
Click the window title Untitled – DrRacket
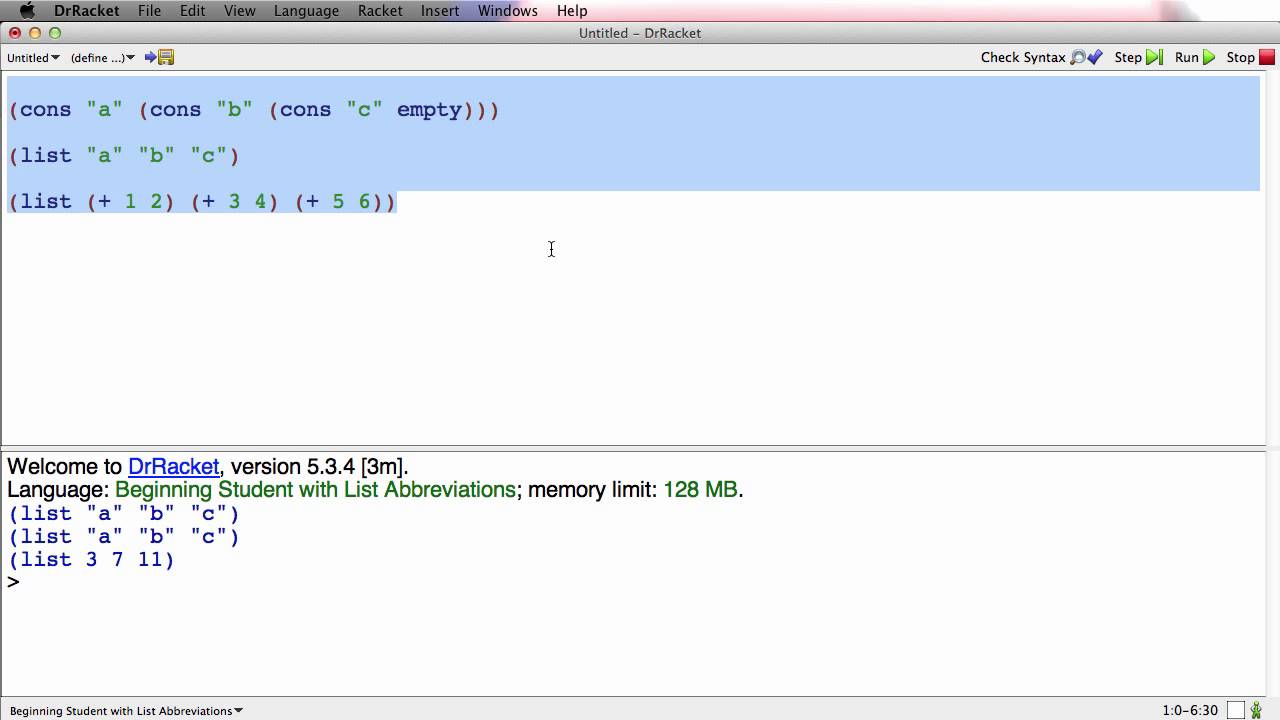click(640, 33)
